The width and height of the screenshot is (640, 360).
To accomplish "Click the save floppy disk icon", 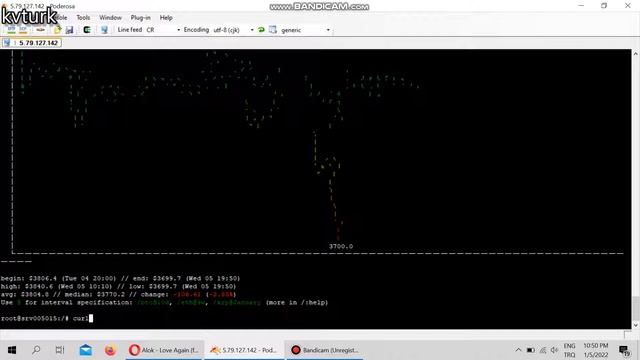I will click(69, 30).
